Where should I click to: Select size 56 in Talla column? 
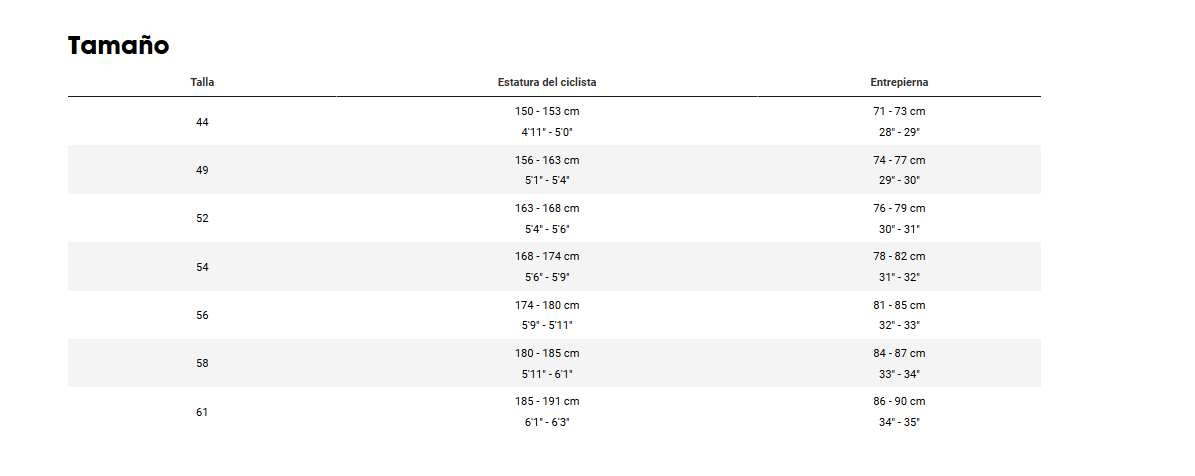click(x=202, y=315)
